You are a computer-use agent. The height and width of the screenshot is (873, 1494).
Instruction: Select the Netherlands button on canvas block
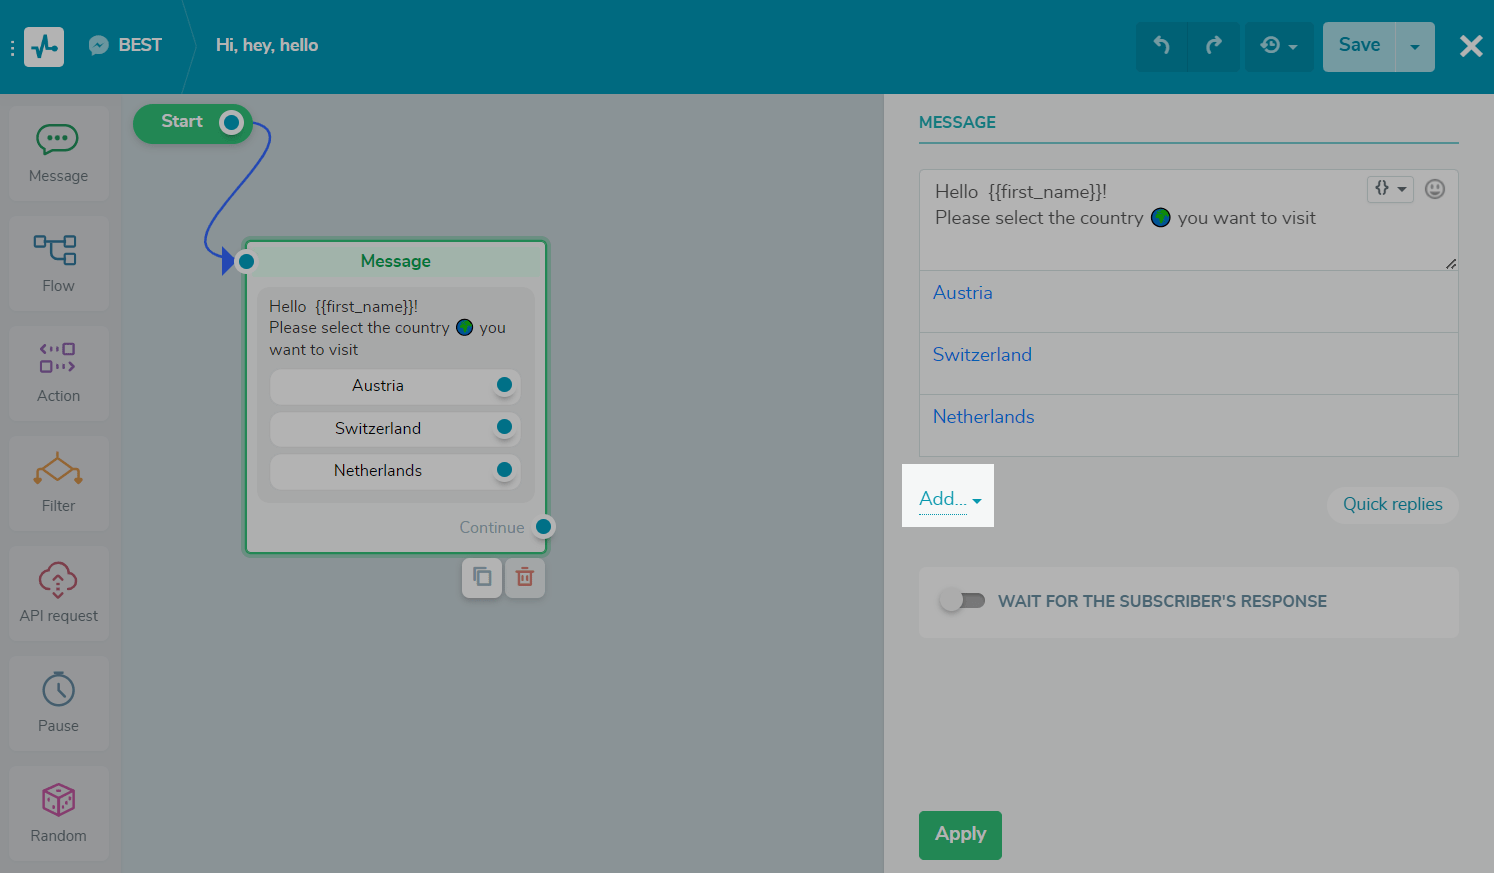(x=395, y=470)
